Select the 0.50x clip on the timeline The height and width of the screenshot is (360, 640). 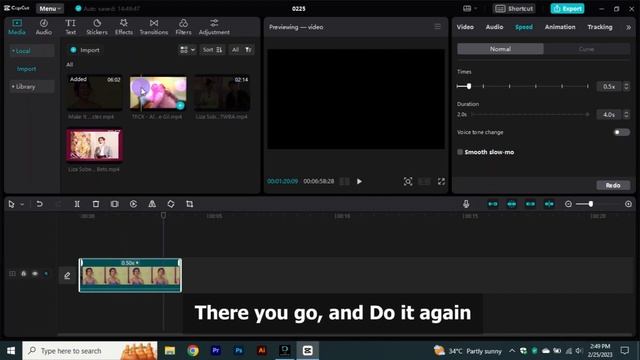[130, 275]
